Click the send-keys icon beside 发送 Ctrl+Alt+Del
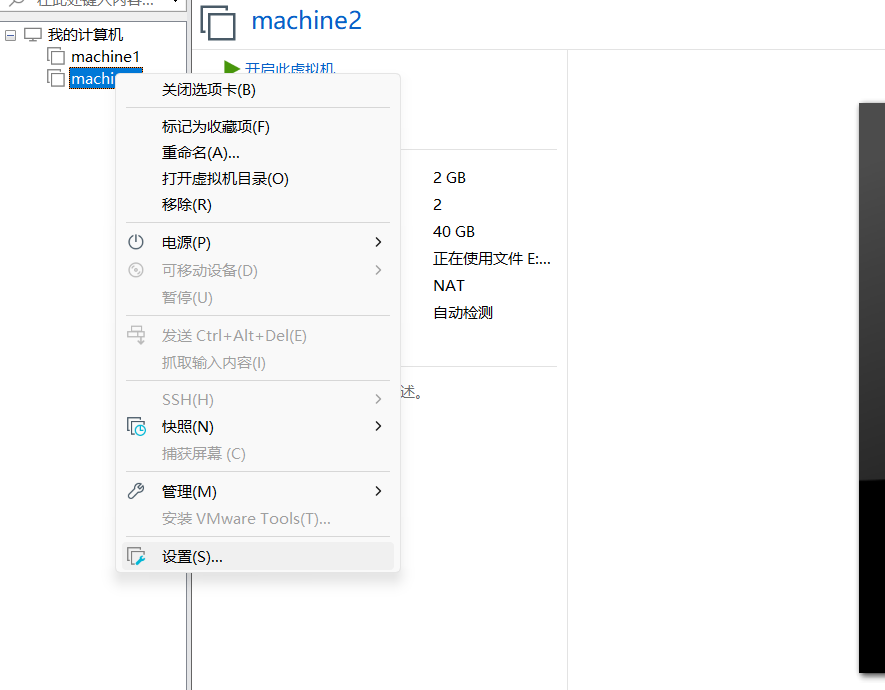Viewport: 885px width, 690px height. point(136,335)
